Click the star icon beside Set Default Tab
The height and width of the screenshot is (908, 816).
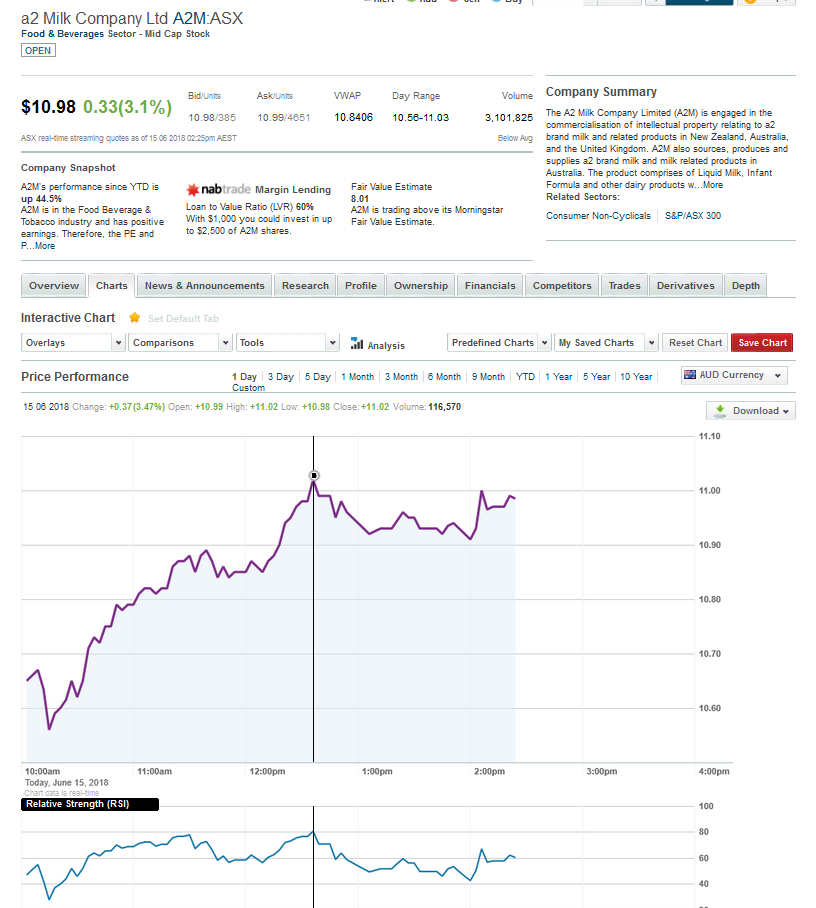tap(134, 317)
